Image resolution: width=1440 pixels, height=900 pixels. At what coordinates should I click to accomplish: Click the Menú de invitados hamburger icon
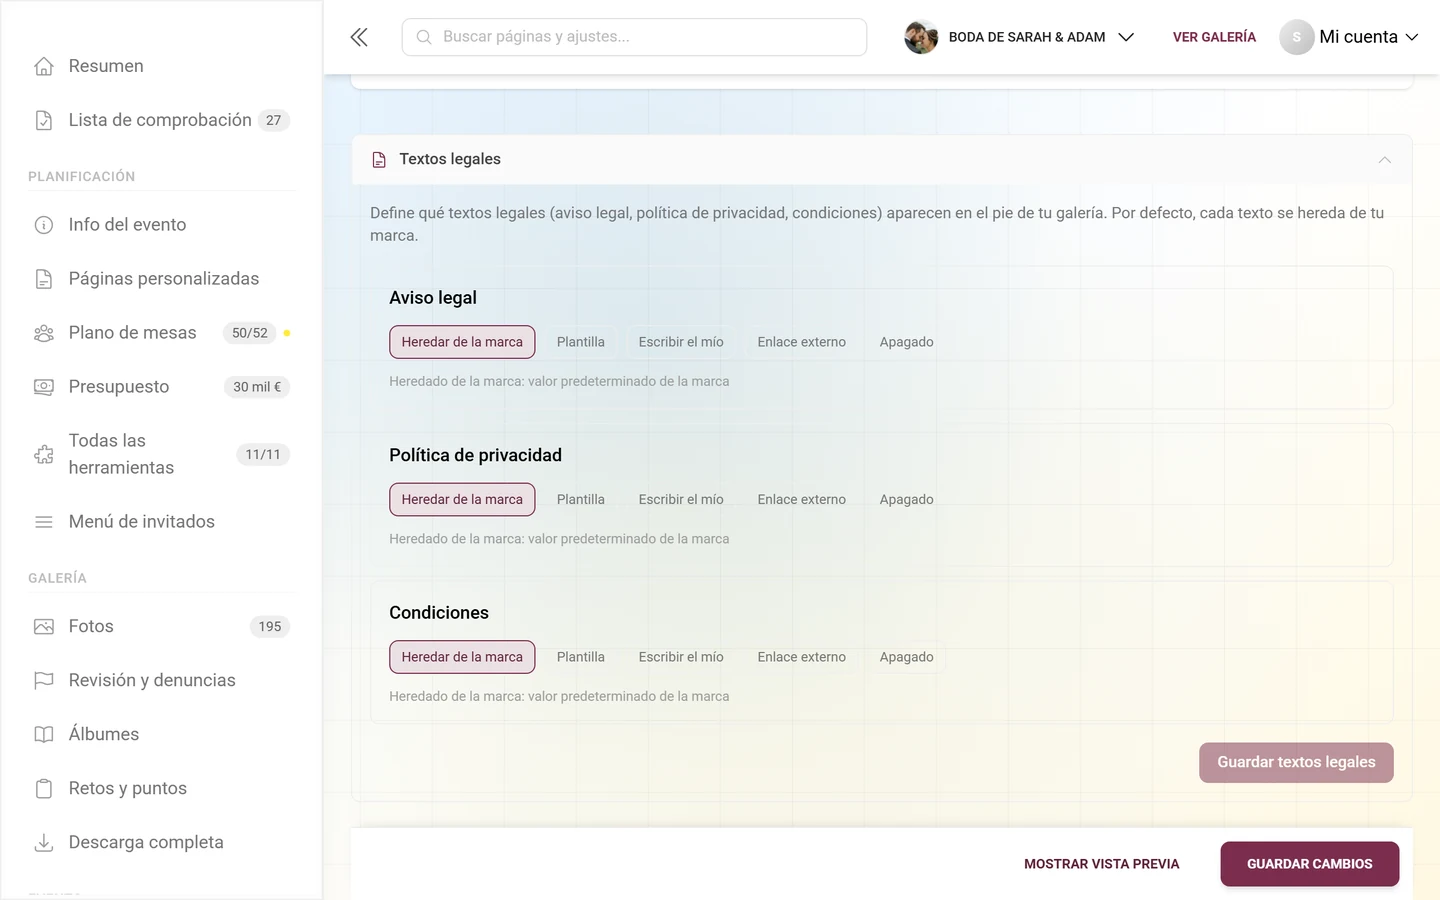click(x=44, y=522)
